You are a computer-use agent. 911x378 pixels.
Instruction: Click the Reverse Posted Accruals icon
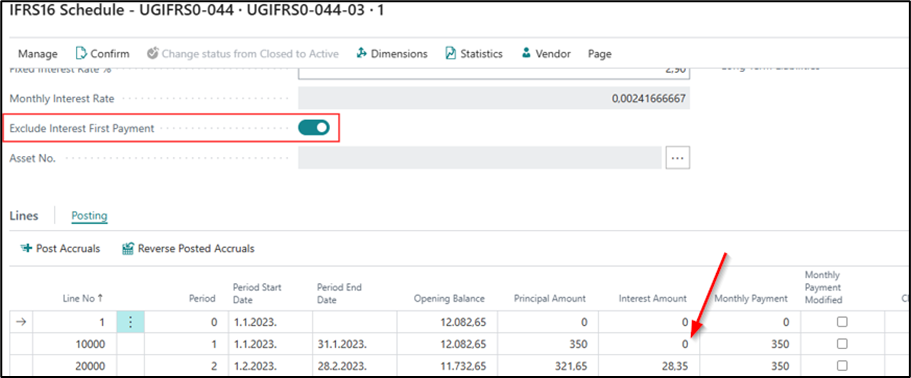[x=128, y=249]
